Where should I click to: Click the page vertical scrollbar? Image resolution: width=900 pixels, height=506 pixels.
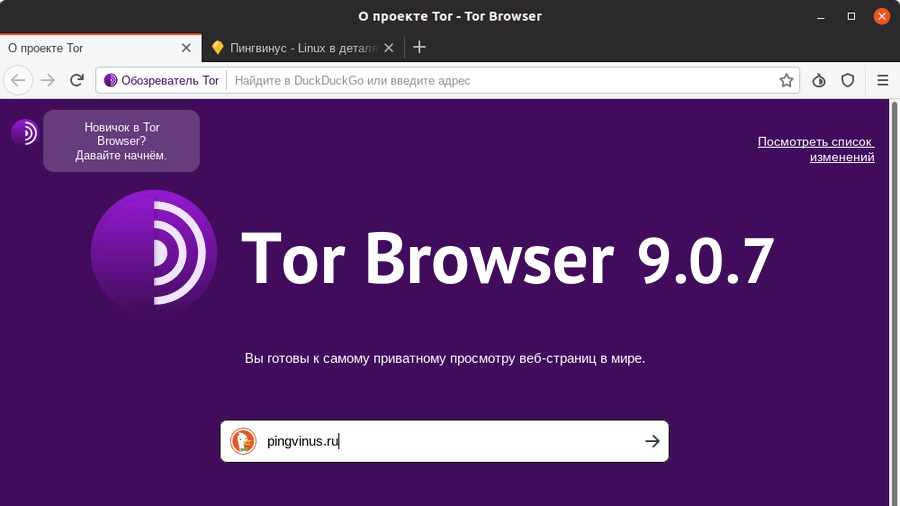[x=894, y=302]
